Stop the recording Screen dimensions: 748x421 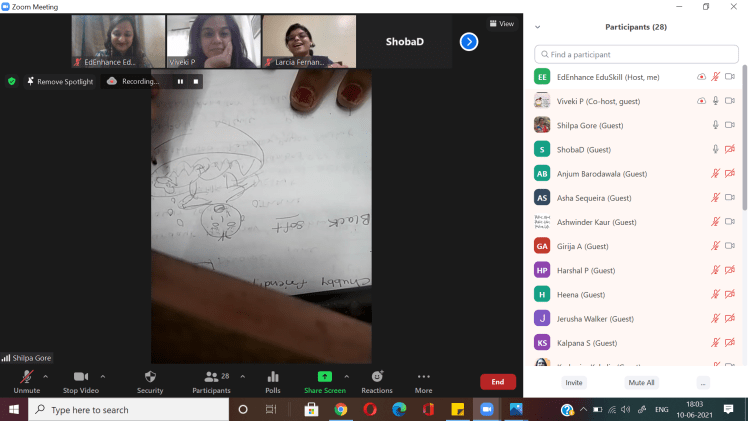[x=196, y=81]
